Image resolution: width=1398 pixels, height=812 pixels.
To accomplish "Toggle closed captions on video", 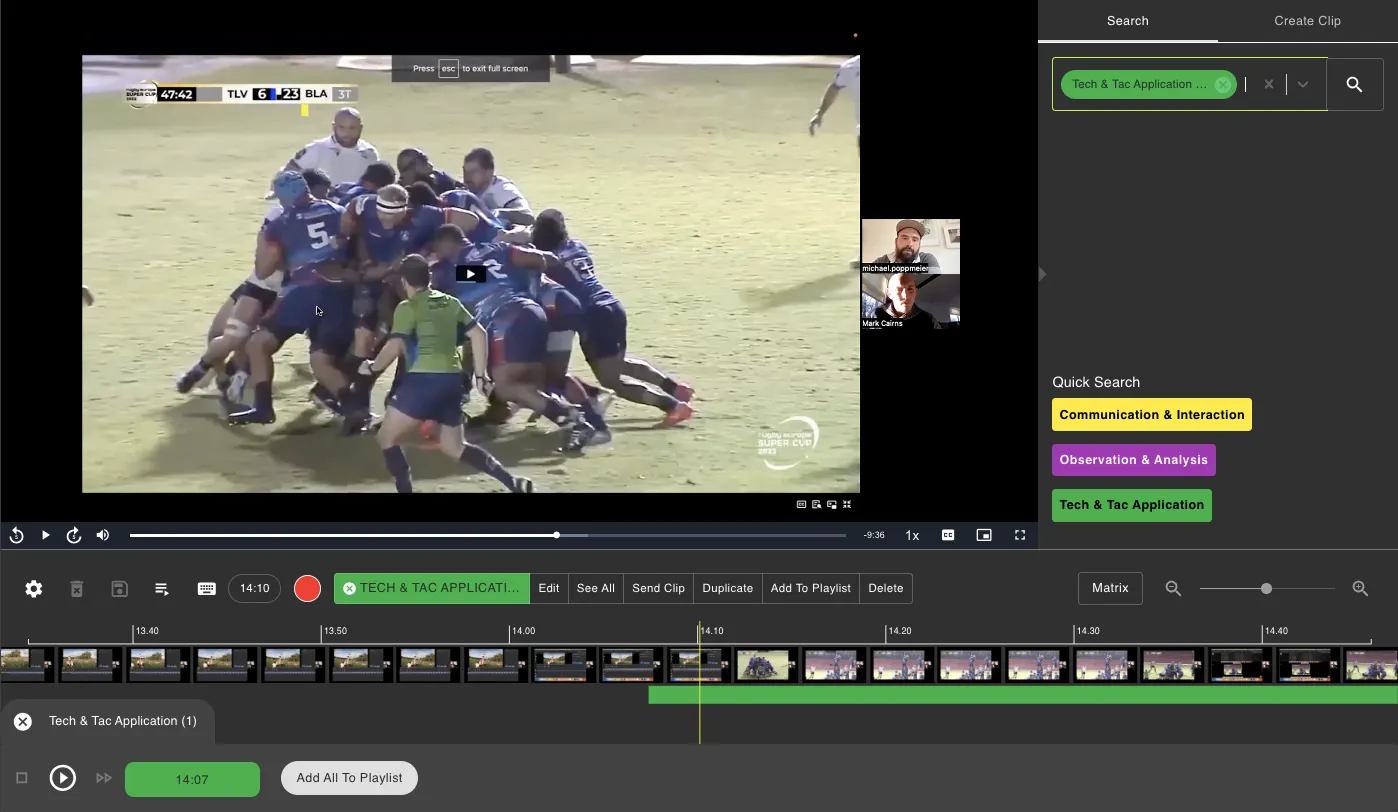I will [948, 535].
